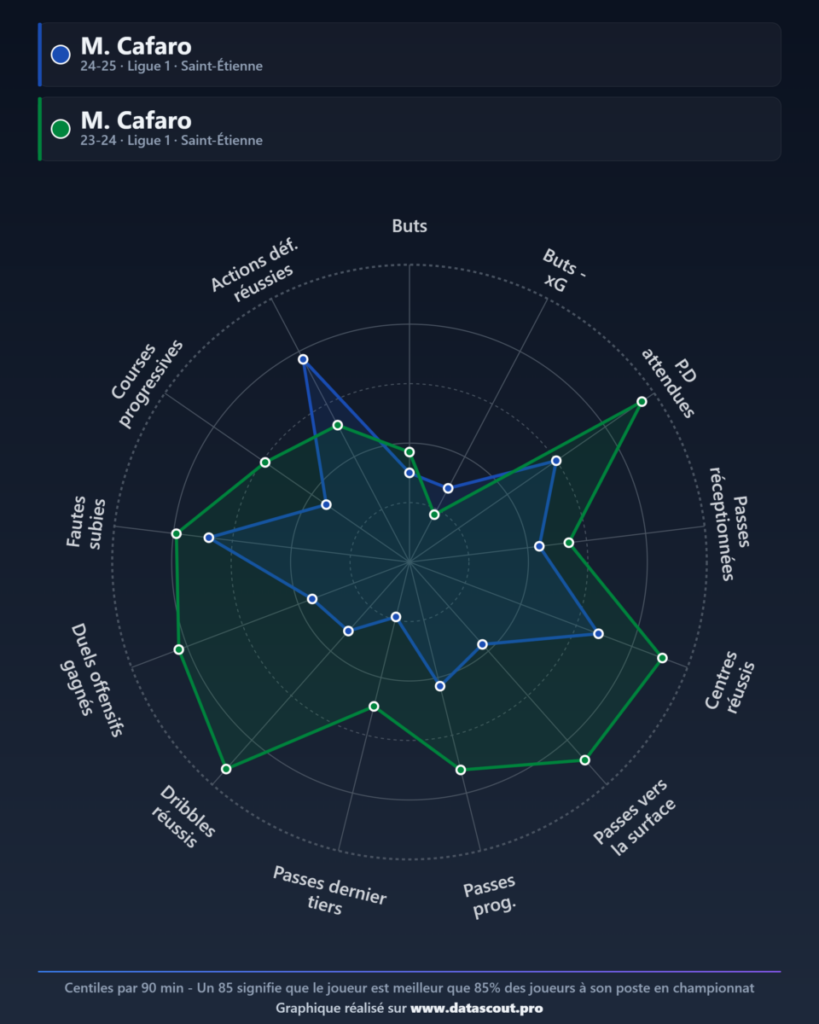Screen dimensions: 819x1024
Task: Click the green Courses progressives data point
Action: coord(265,462)
